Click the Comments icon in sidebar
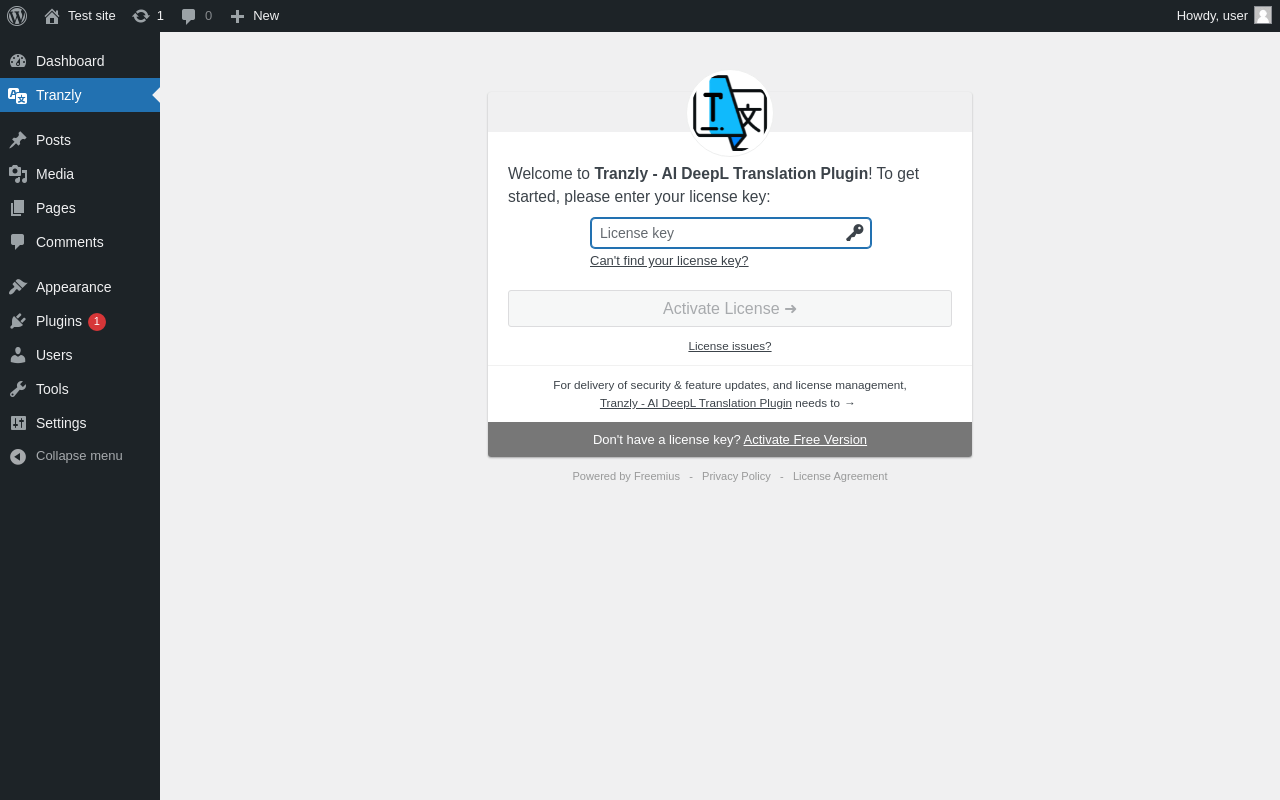The image size is (1280, 800). (18, 242)
